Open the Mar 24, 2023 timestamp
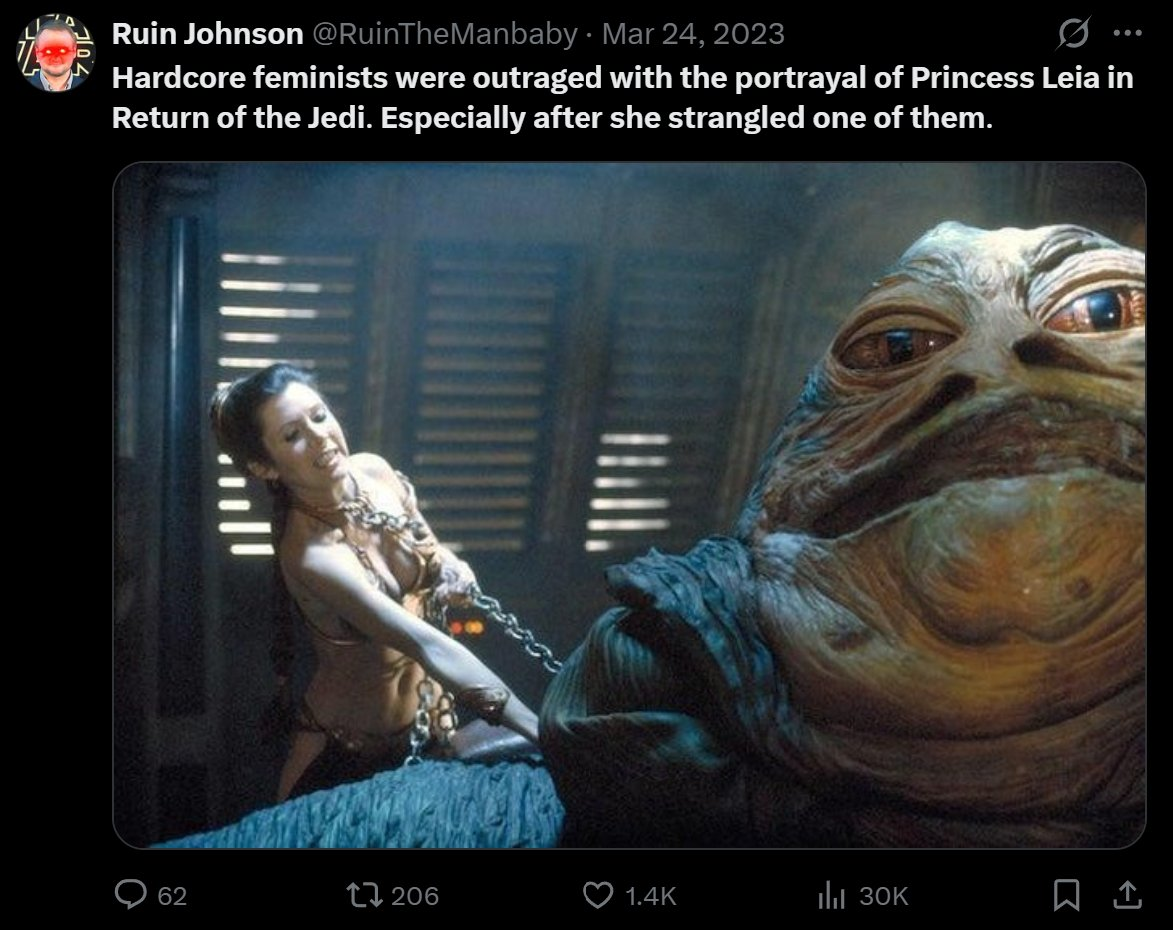The width and height of the screenshot is (1173, 930). (693, 34)
